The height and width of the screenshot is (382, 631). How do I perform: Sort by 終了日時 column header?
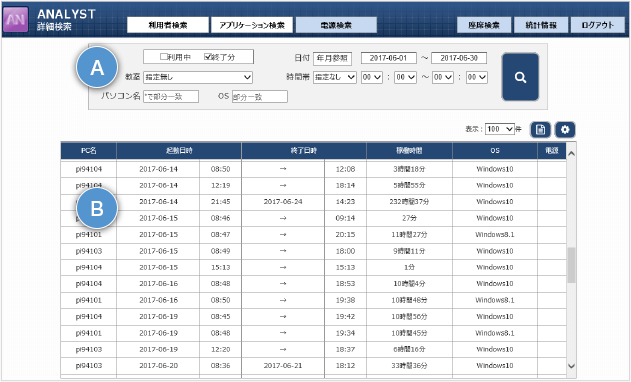coord(304,151)
